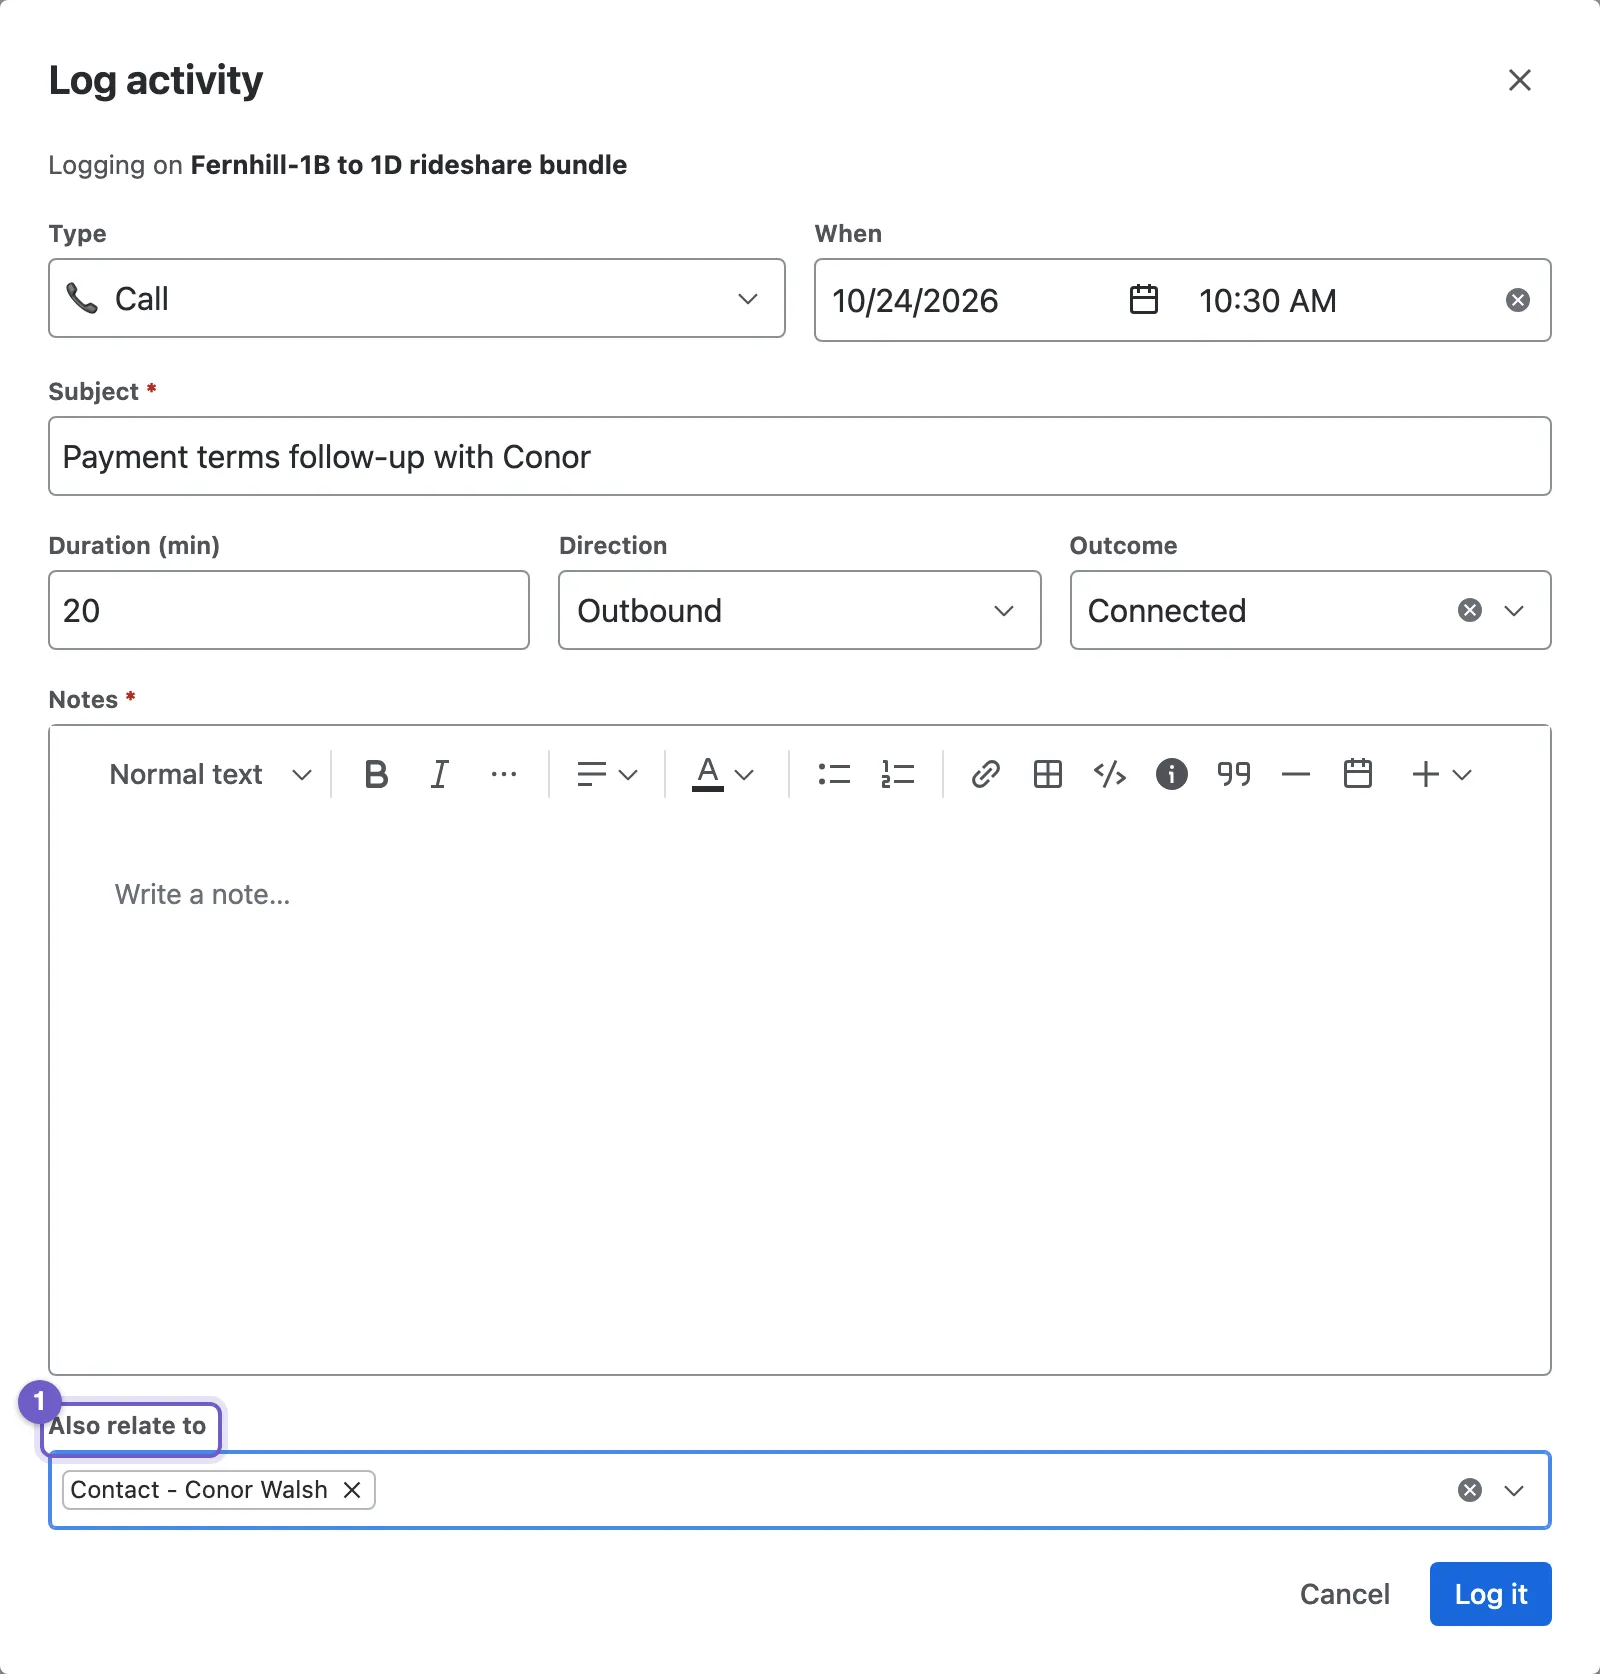Screen dimensions: 1600x1674
Task: Open the Type dropdown showing Call
Action: click(x=417, y=298)
